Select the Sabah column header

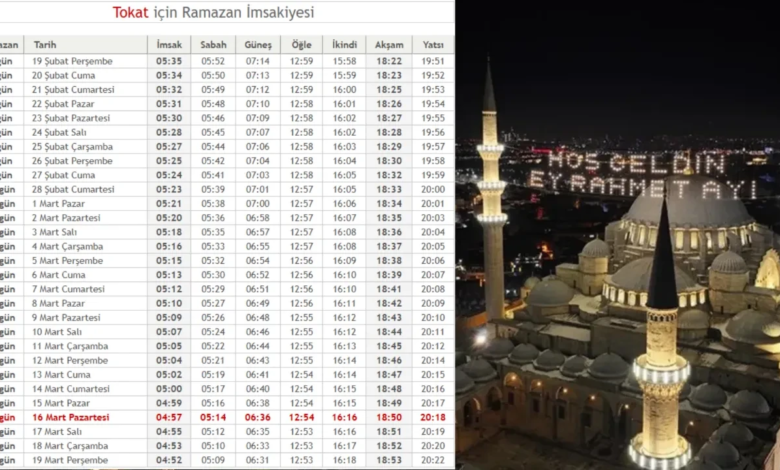click(x=213, y=45)
